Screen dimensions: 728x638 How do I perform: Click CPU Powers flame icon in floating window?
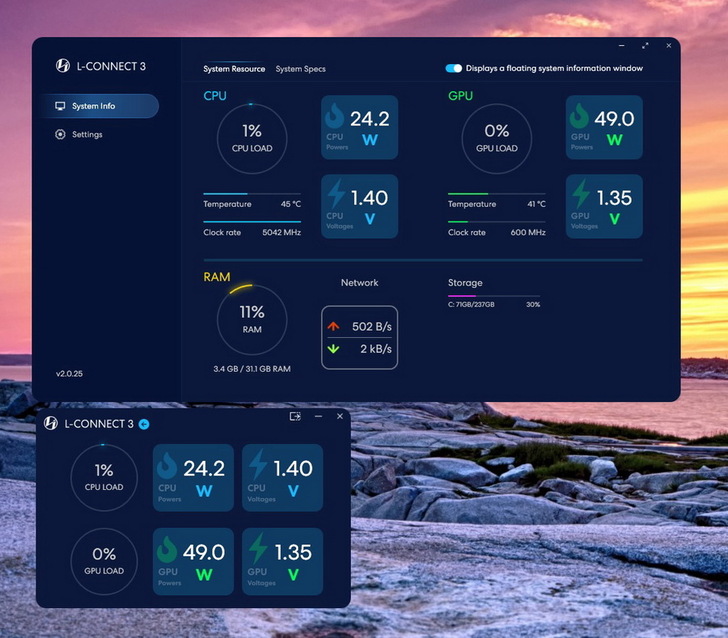[167, 465]
